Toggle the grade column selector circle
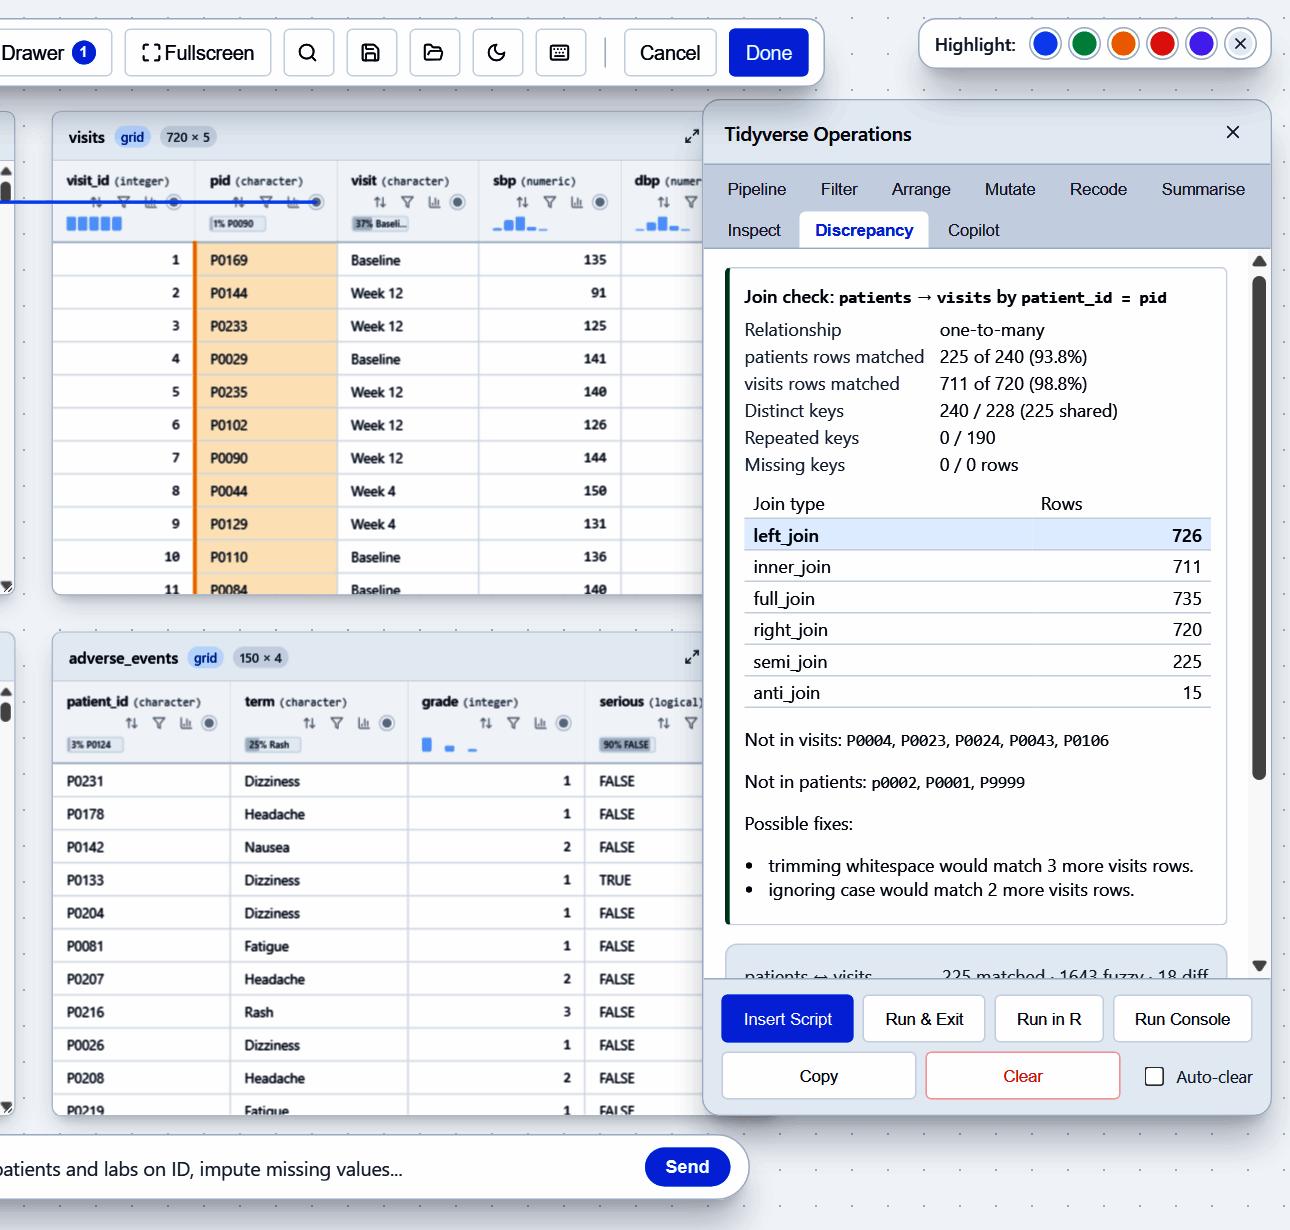The width and height of the screenshot is (1290, 1230). click(x=564, y=723)
